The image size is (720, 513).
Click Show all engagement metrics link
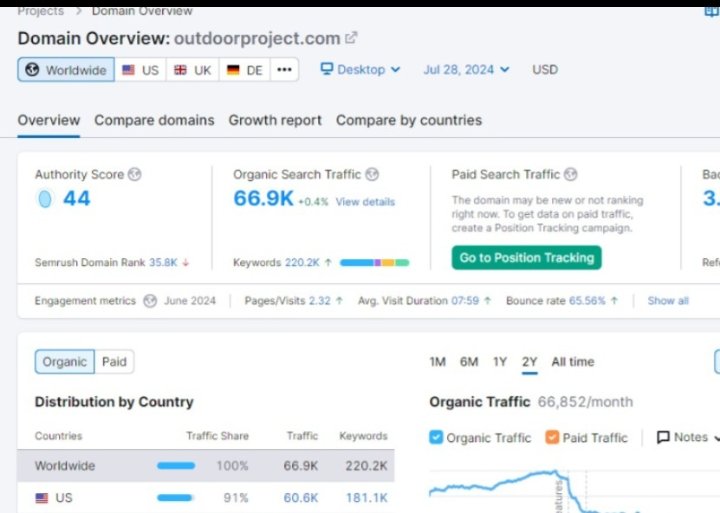click(x=668, y=301)
